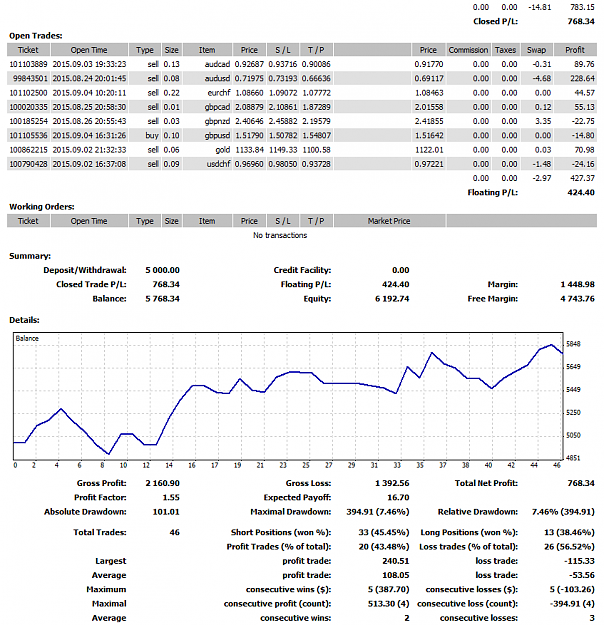Click the Details heading
Image resolution: width=604 pixels, height=625 pixels.
24,320
